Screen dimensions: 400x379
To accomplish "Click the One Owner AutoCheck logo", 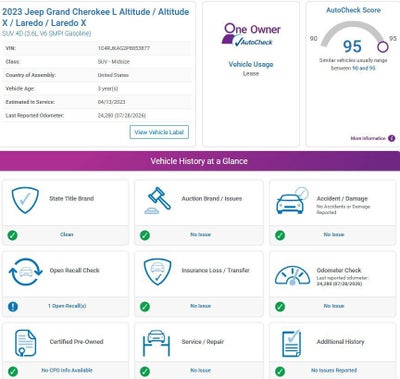I will pyautogui.click(x=251, y=34).
